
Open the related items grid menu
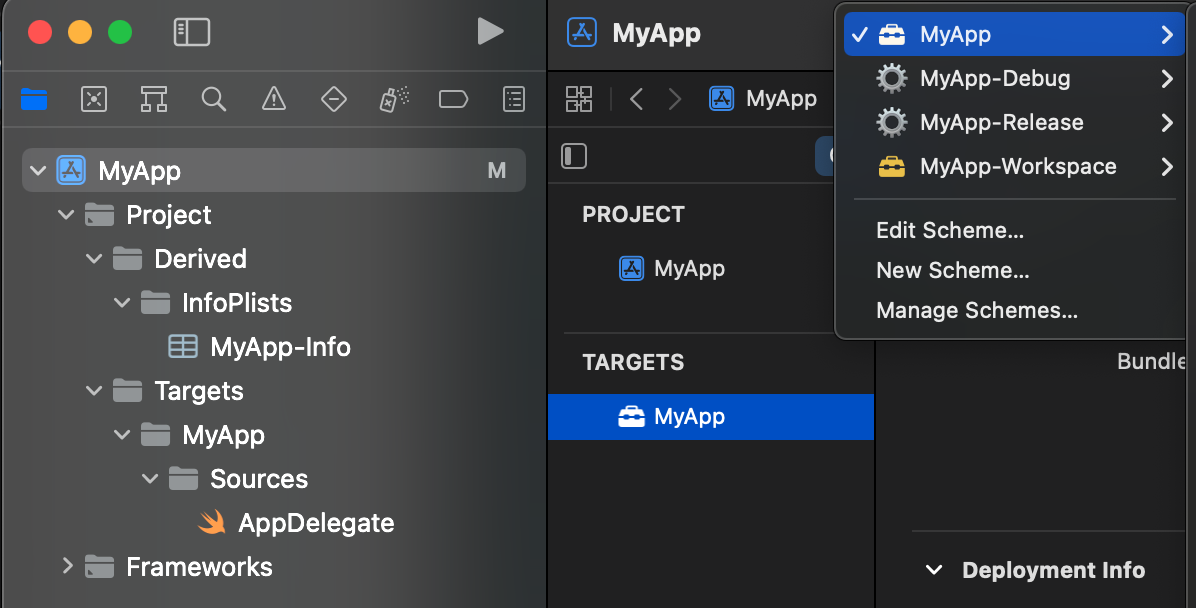(579, 98)
